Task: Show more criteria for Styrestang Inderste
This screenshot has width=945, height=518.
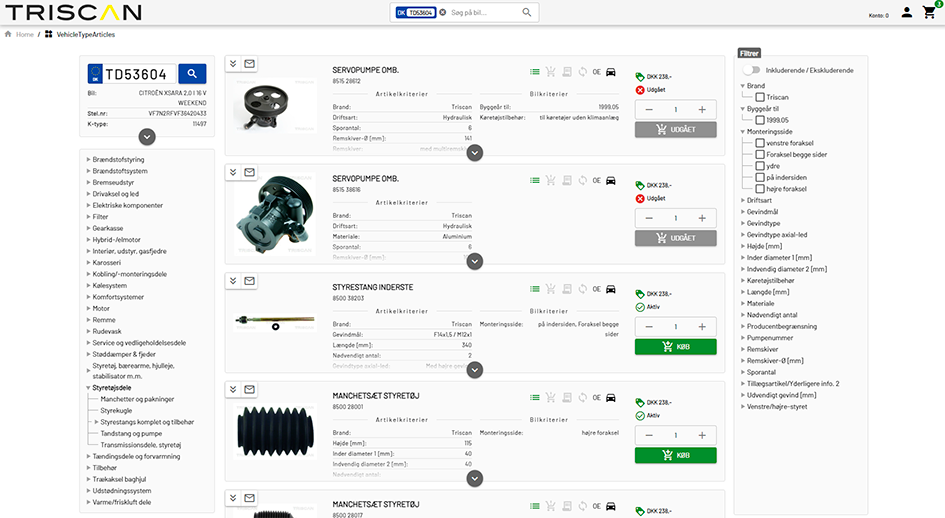Action: [475, 370]
